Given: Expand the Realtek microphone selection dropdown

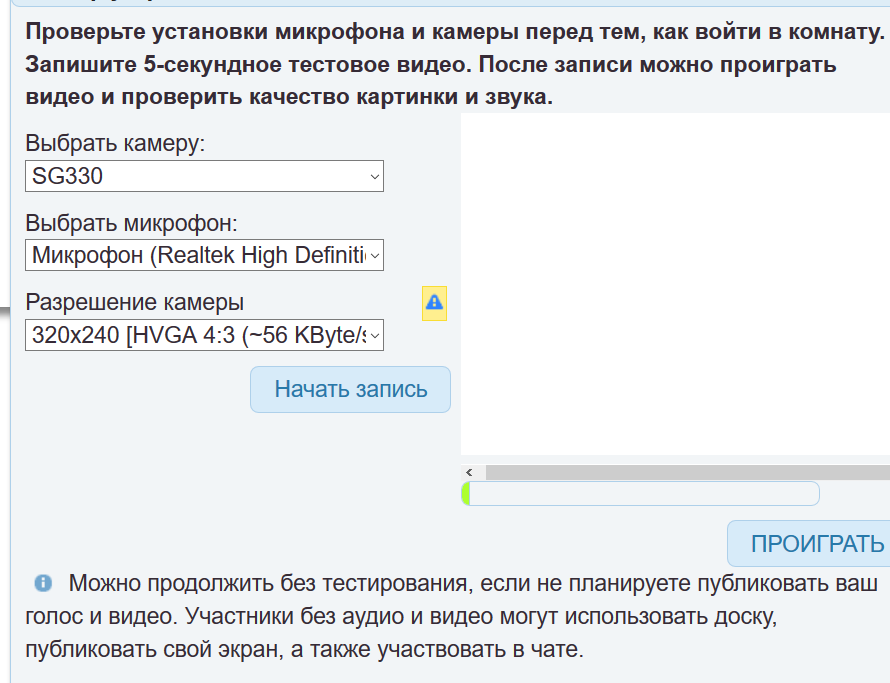Looking at the screenshot, I should coord(204,255).
